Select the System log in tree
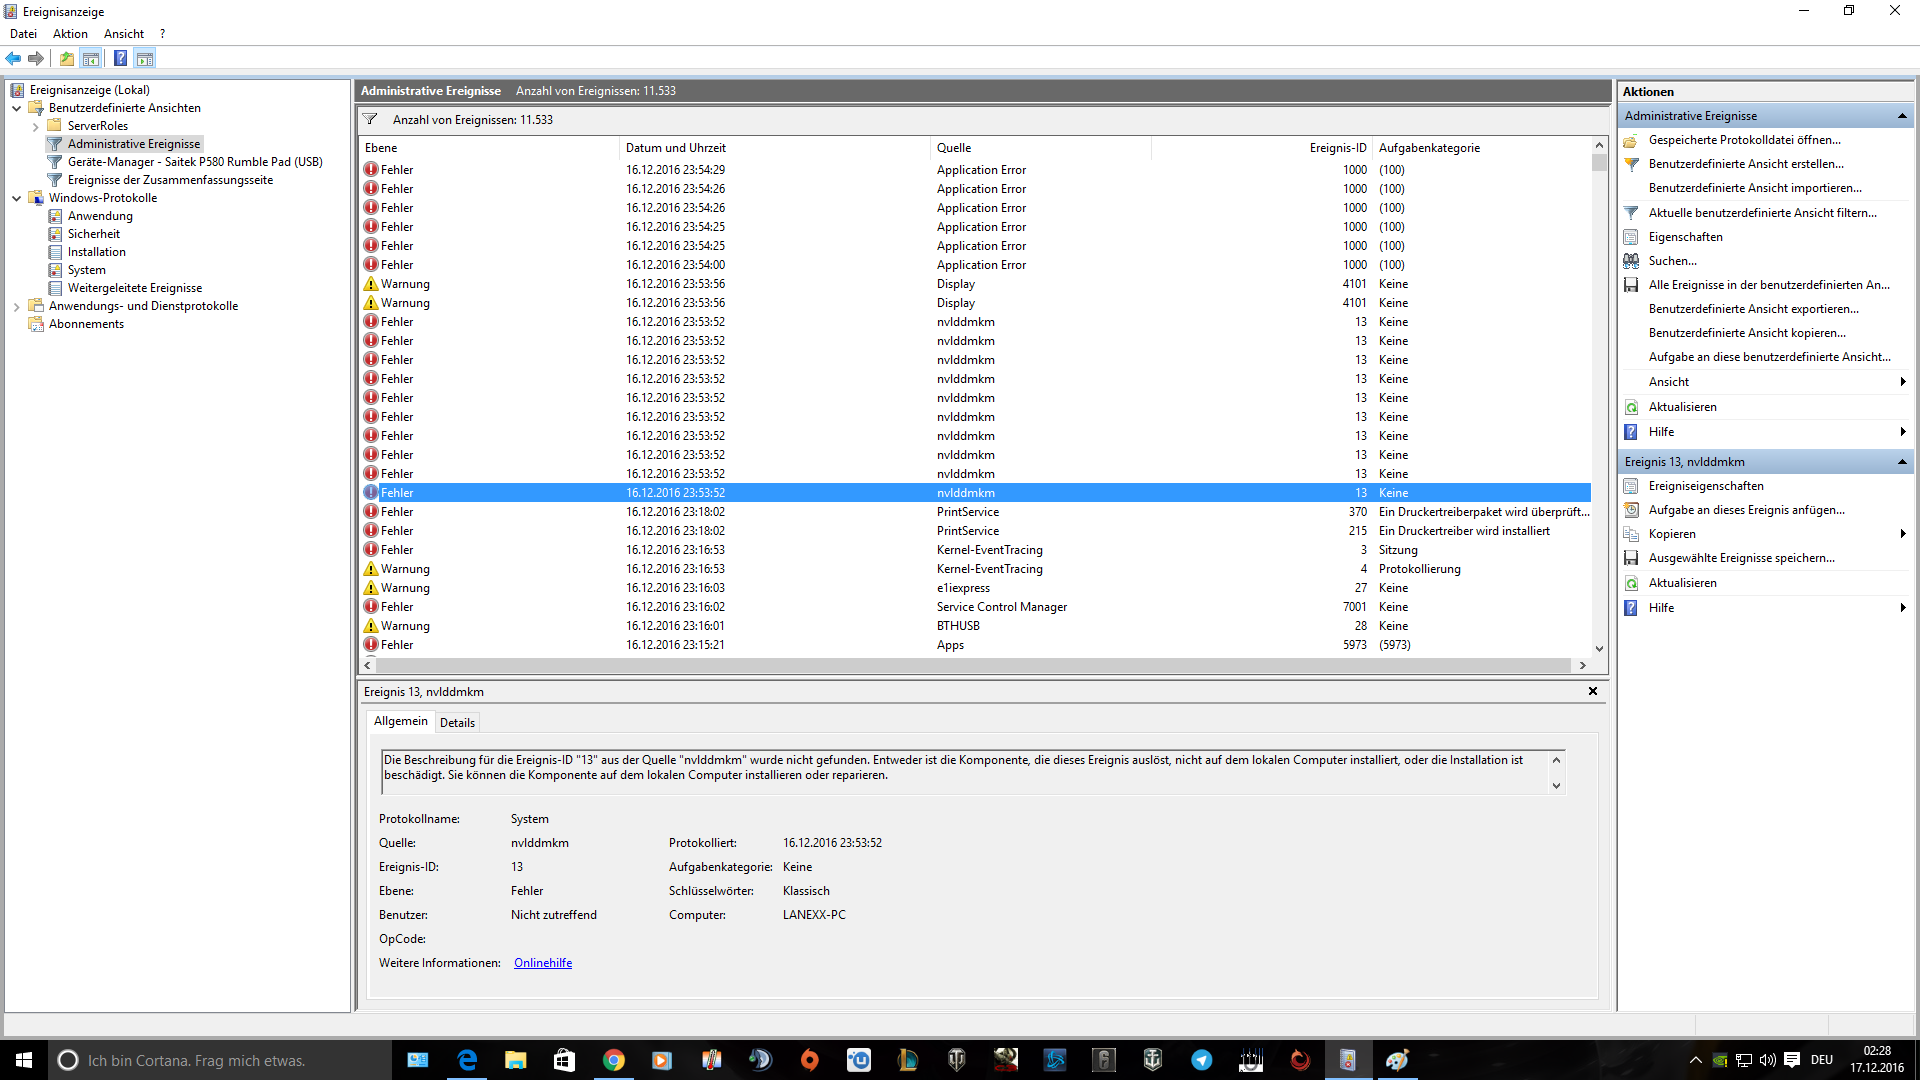The width and height of the screenshot is (1920, 1080). (86, 270)
